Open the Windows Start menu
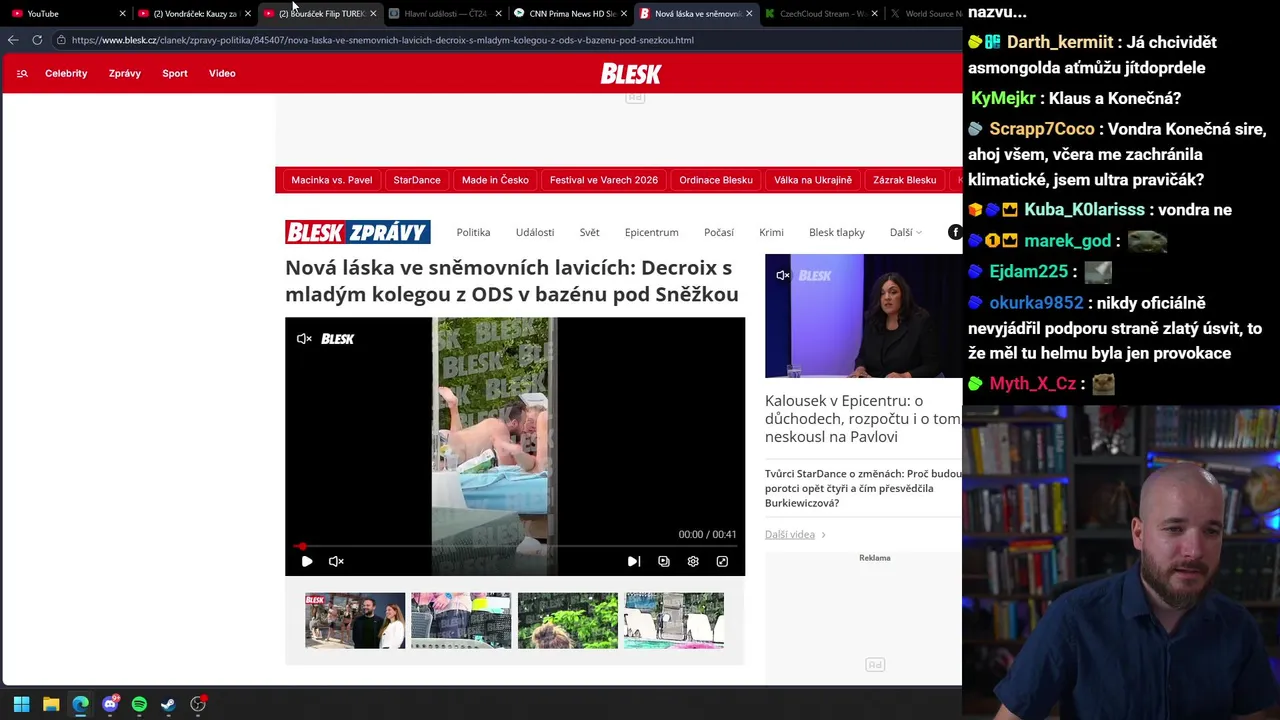 pyautogui.click(x=21, y=704)
